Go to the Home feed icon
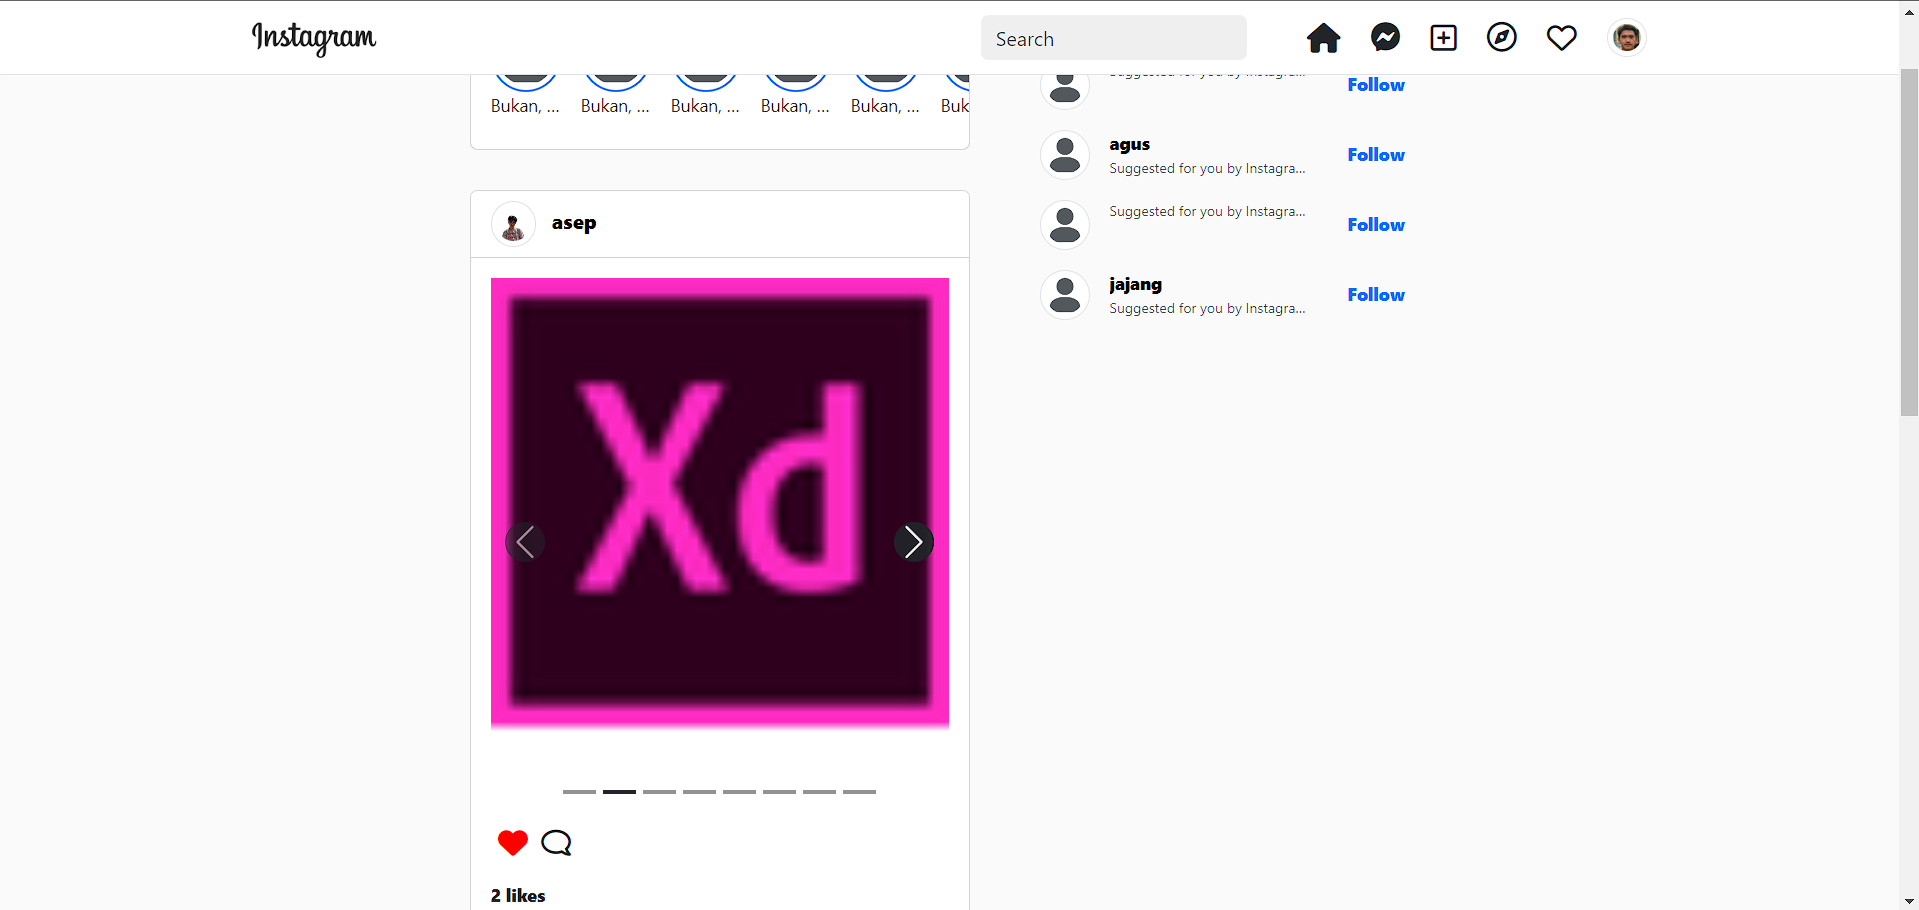 (x=1323, y=38)
